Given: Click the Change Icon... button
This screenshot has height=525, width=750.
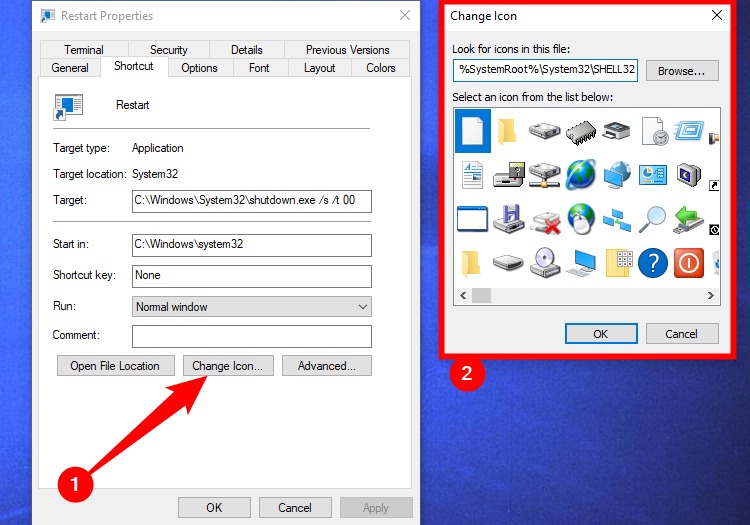Looking at the screenshot, I should pos(228,366).
